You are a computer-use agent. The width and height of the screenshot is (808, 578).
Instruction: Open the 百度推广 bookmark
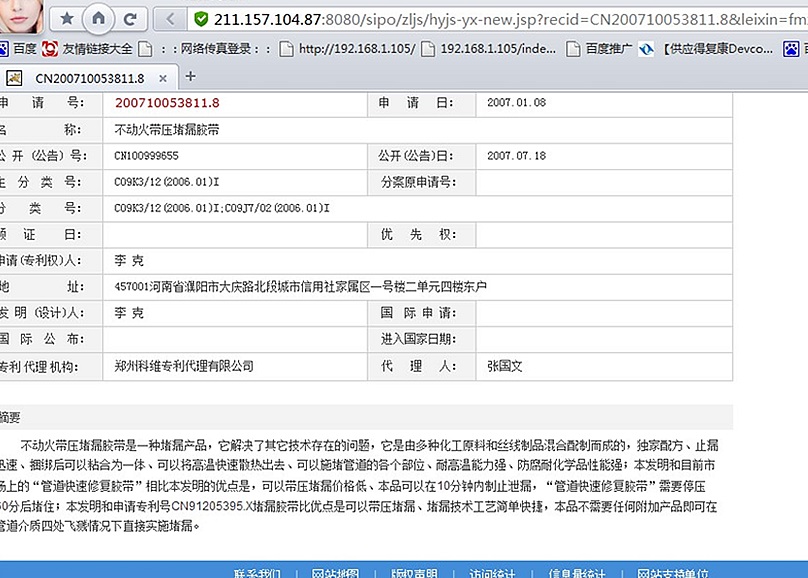tap(599, 48)
